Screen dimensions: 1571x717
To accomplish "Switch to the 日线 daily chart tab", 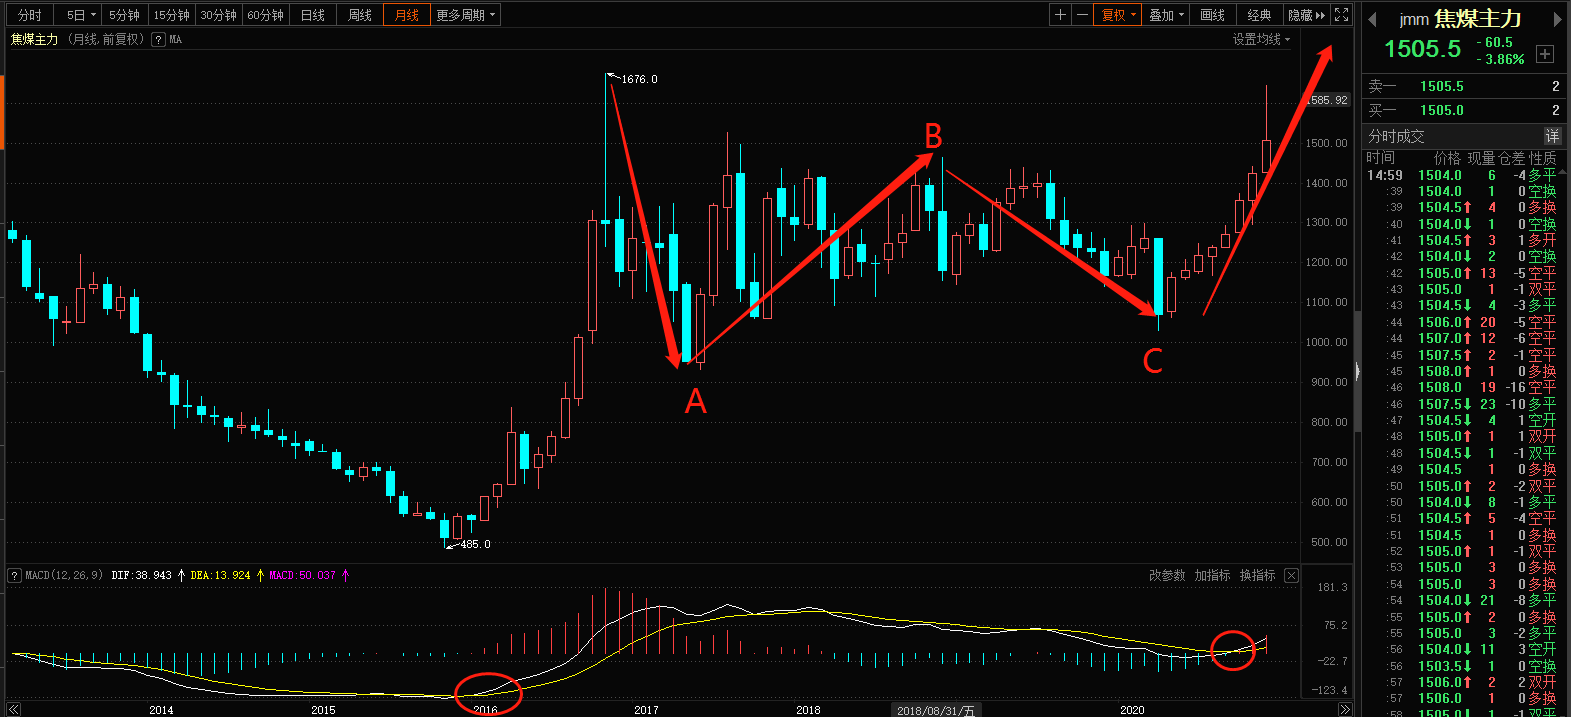I will point(313,15).
